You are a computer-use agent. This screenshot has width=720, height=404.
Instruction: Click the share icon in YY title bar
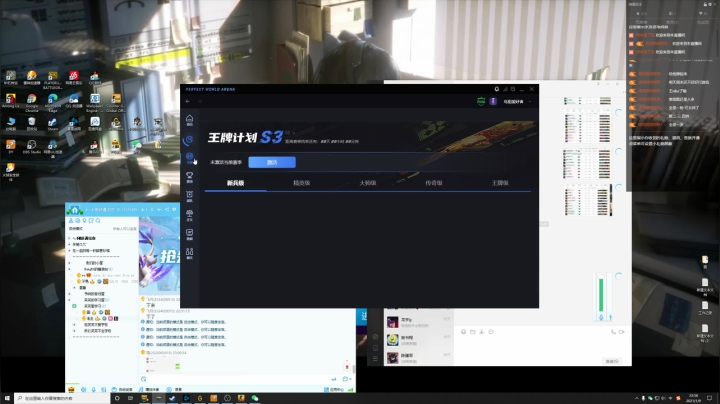tap(167, 209)
